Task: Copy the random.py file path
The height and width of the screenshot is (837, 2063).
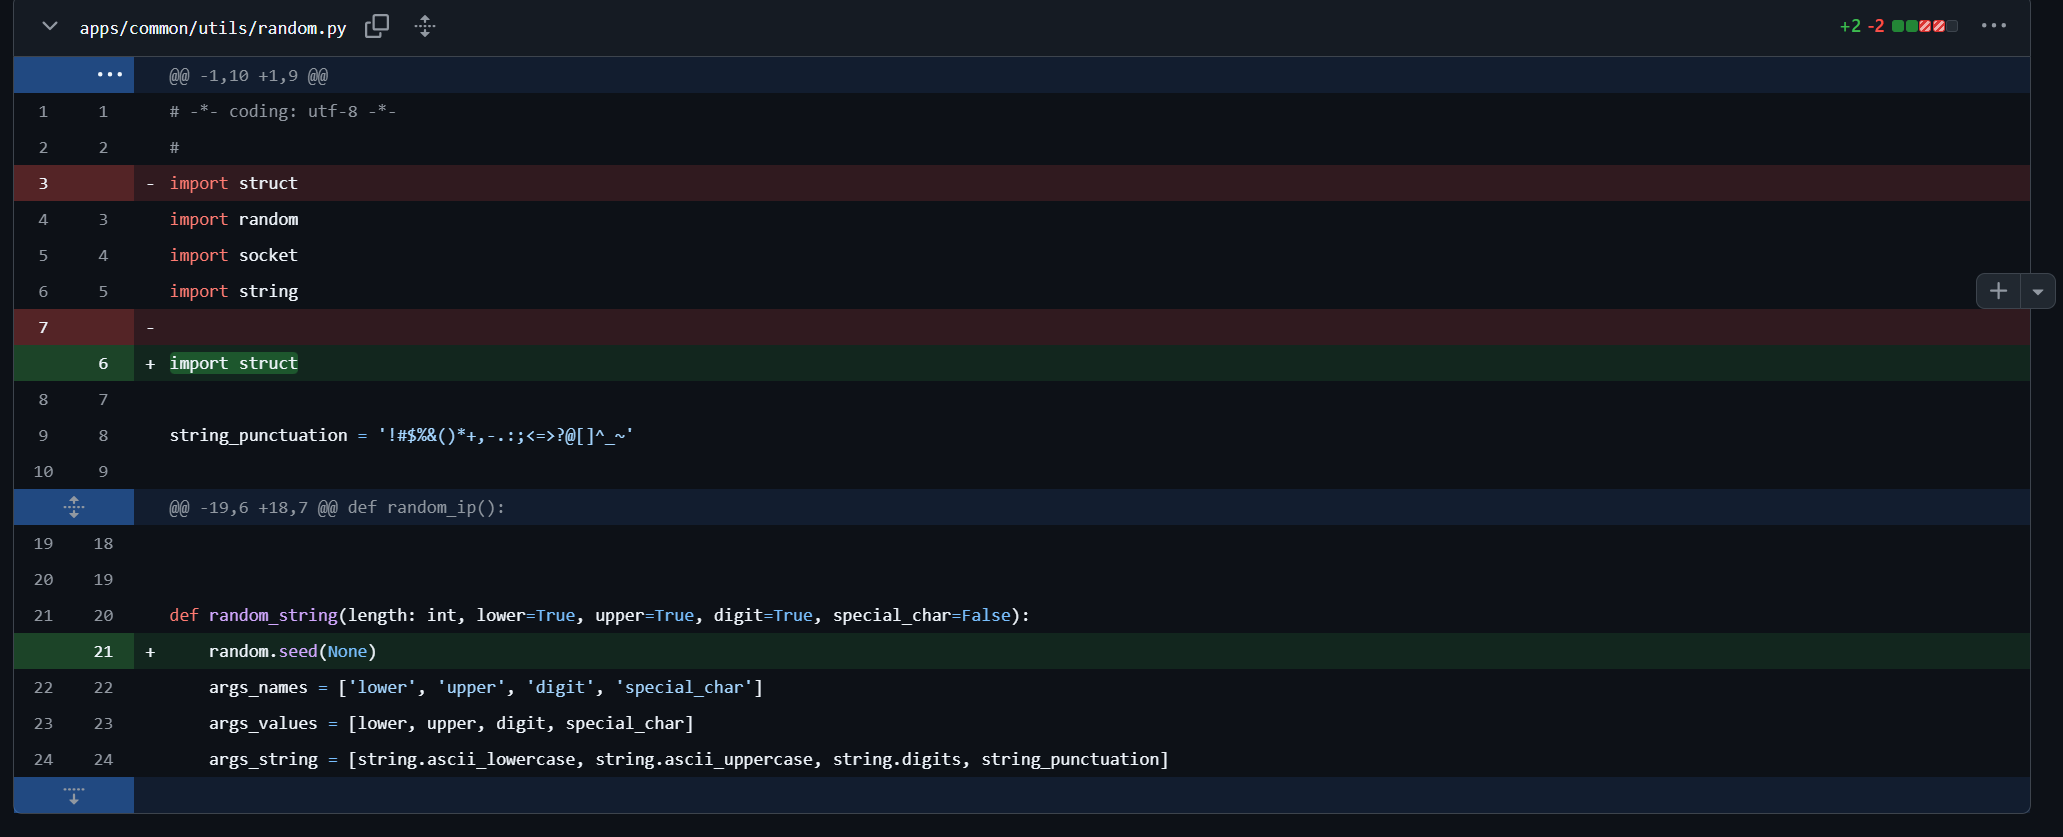Action: point(377,26)
